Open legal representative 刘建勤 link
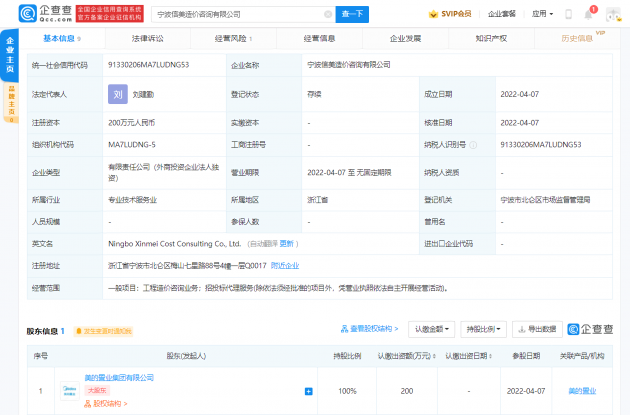This screenshot has height=415, width=630. (x=143, y=95)
